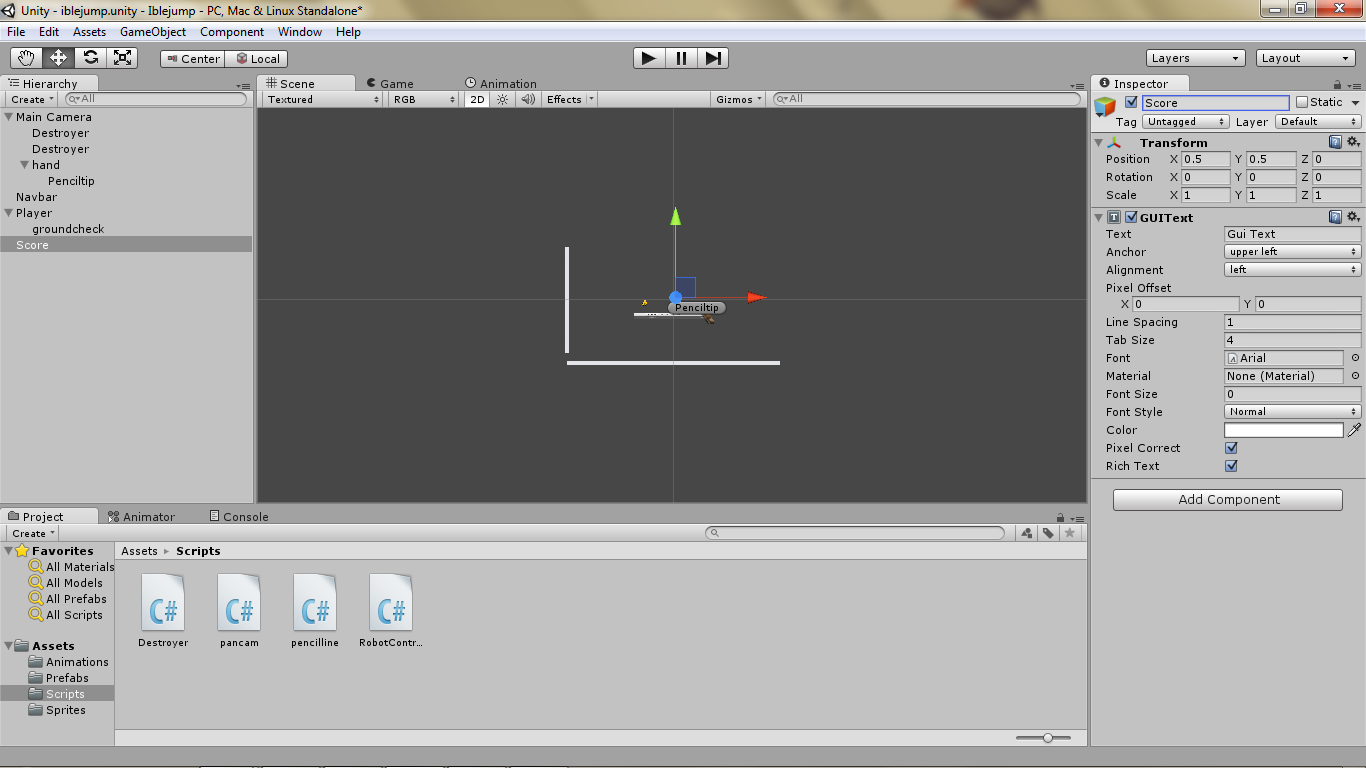Toggle the Center pivot mode button
This screenshot has width=1366, height=768.
(193, 59)
